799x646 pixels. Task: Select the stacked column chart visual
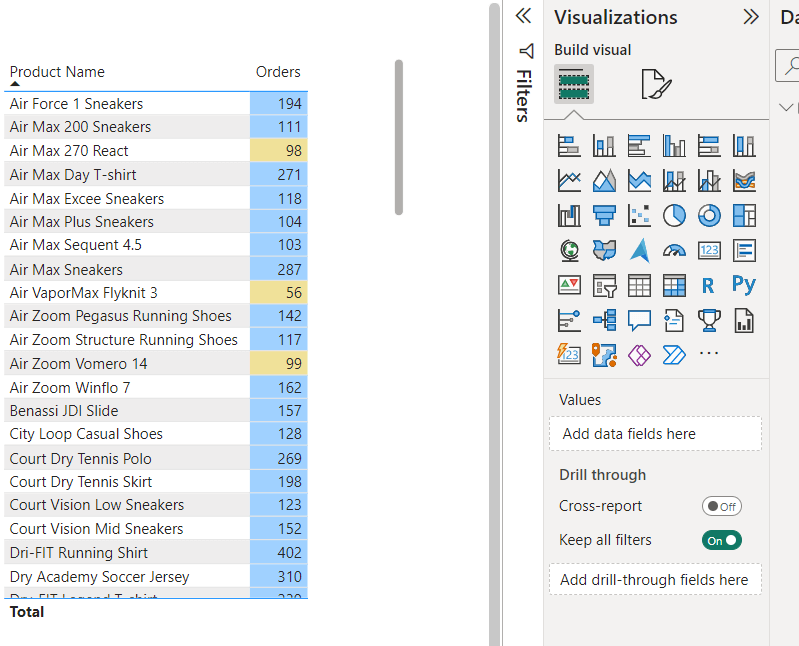[604, 146]
